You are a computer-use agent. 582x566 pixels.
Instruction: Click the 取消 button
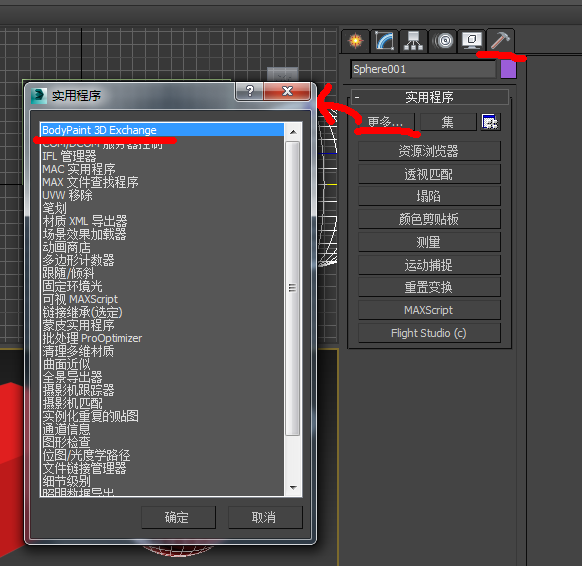click(x=265, y=517)
